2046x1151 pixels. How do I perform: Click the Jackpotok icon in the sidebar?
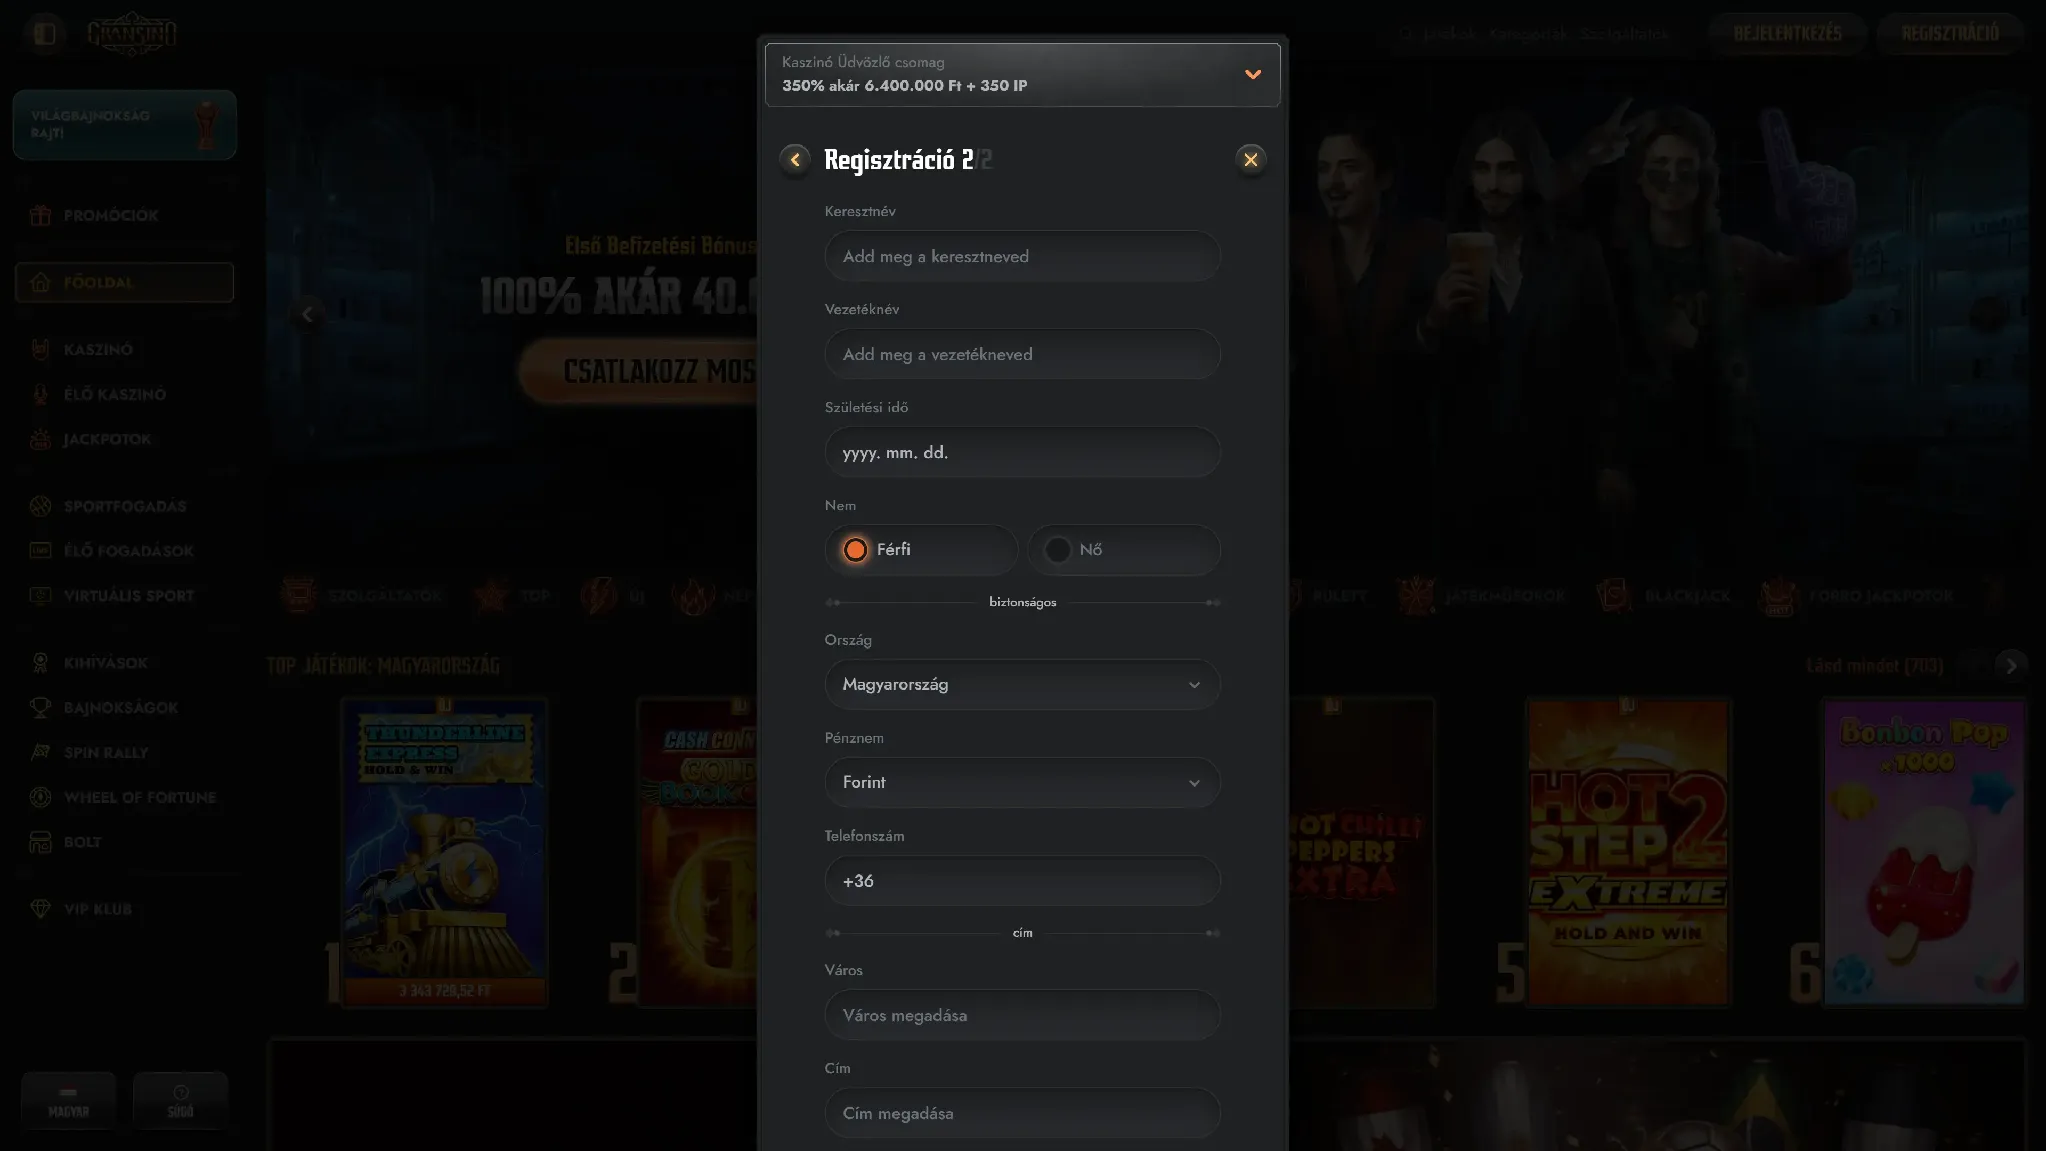pos(40,439)
